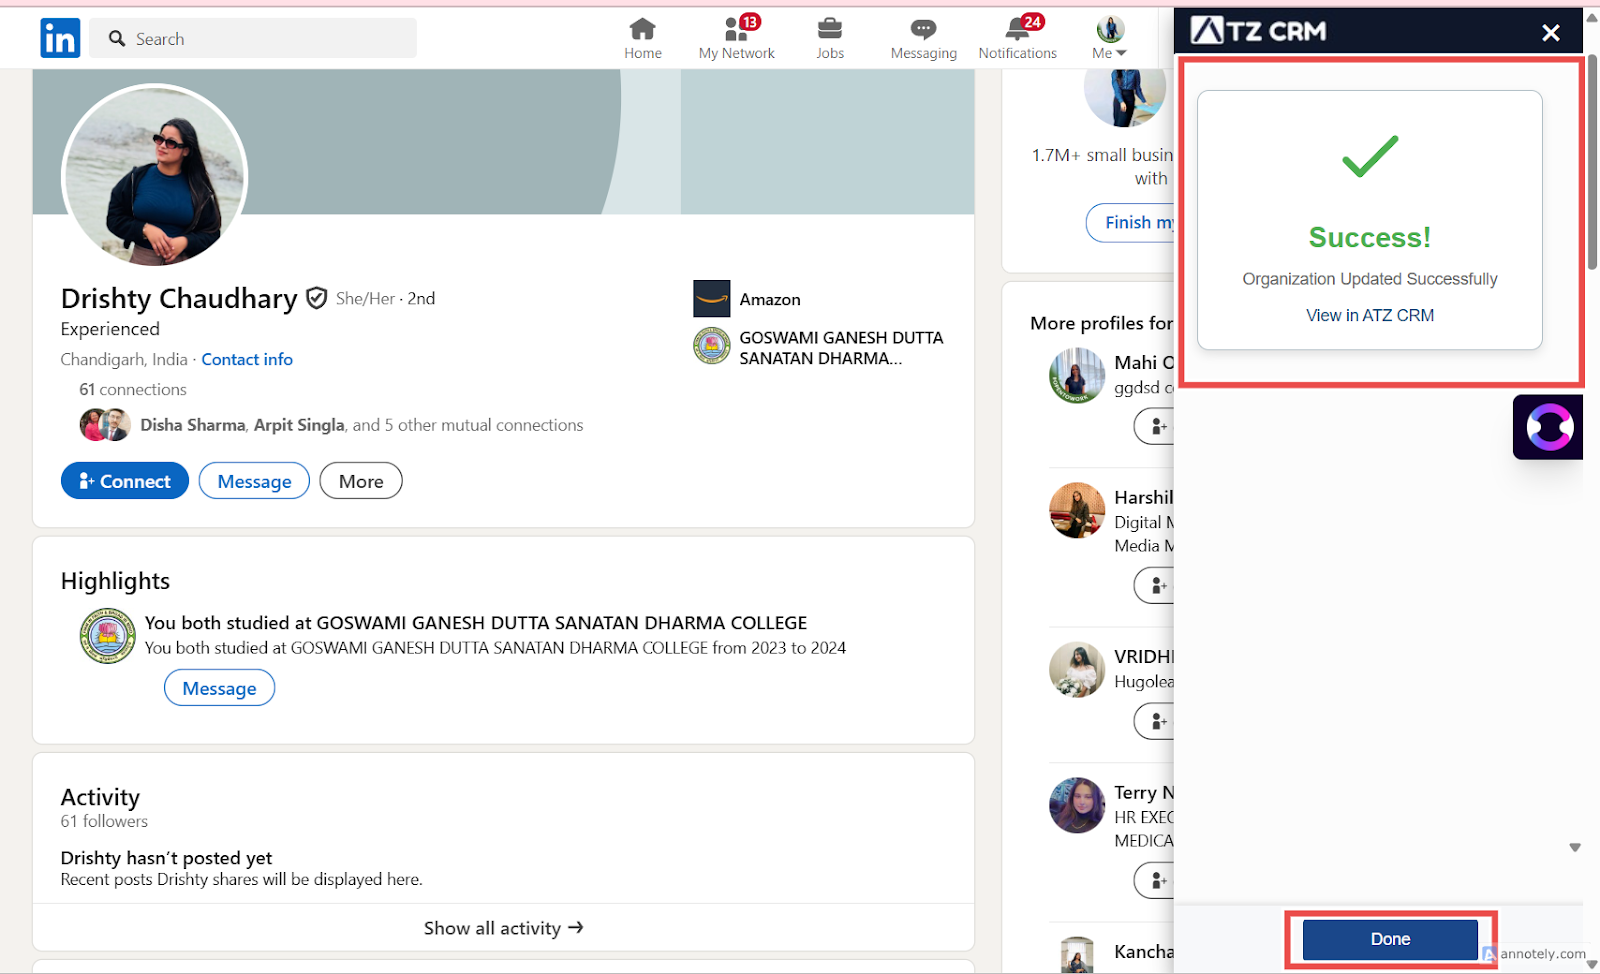The image size is (1600, 974).
Task: Click the LinkedIn logo
Action: 60,38
